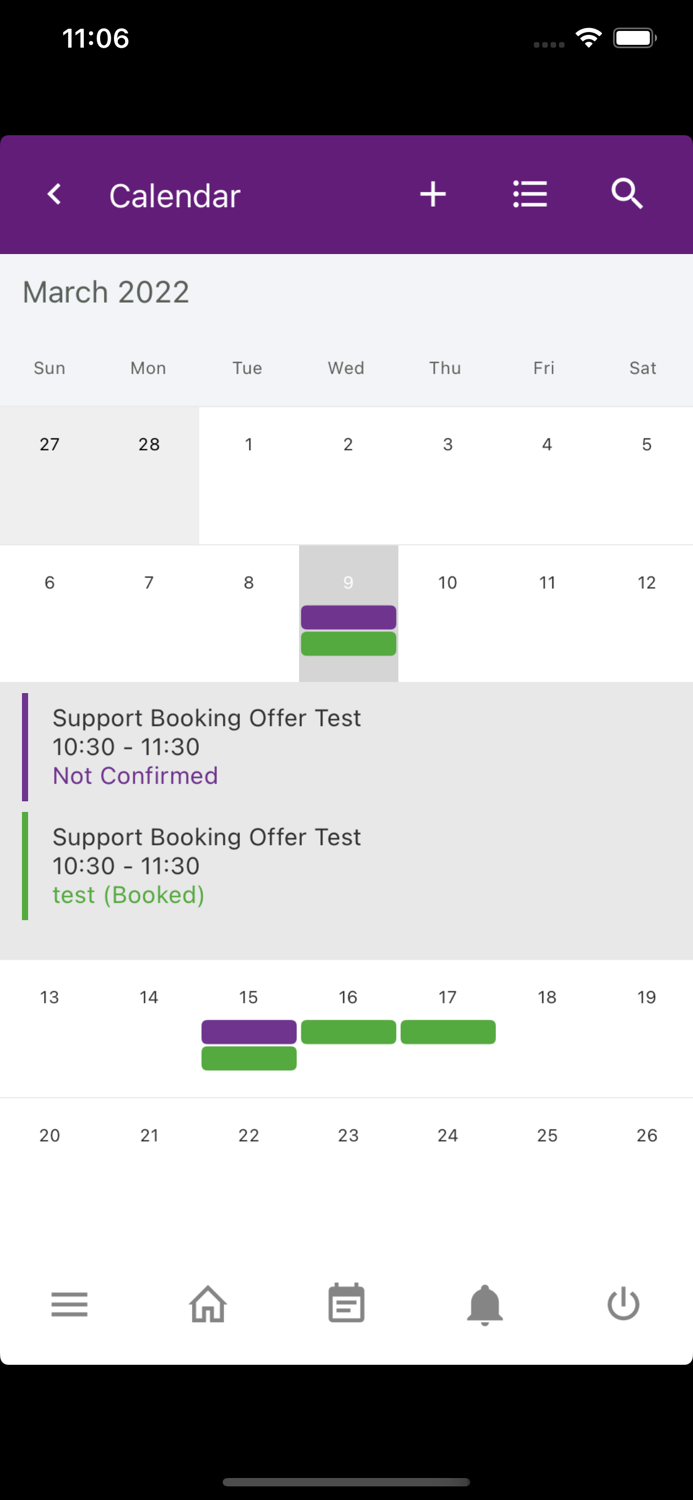Tap the back arrow in Calendar header
Image resolution: width=693 pixels, height=1500 pixels.
click(x=55, y=194)
